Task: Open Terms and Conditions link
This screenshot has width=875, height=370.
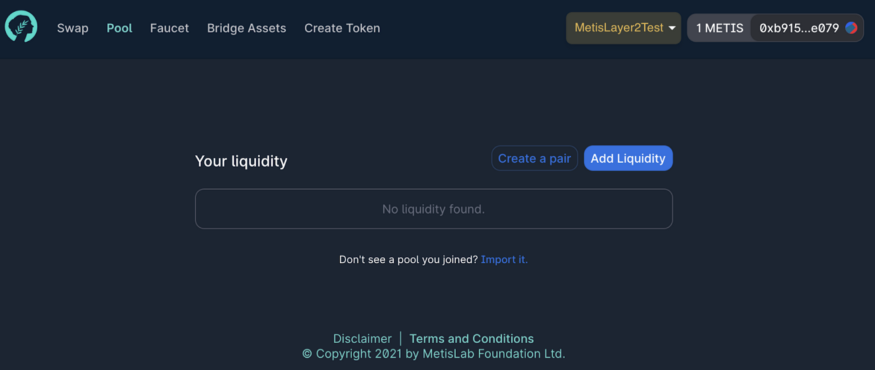Action: 472,339
